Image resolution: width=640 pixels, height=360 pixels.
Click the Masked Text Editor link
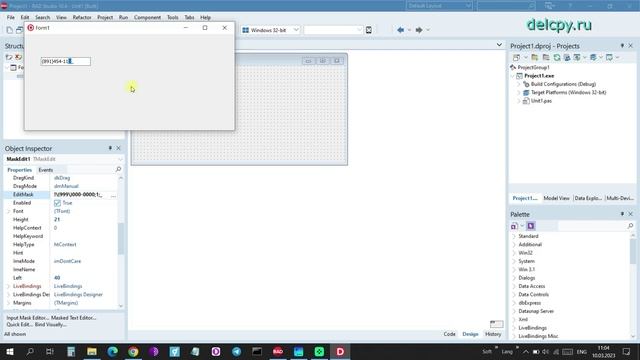tap(73, 318)
